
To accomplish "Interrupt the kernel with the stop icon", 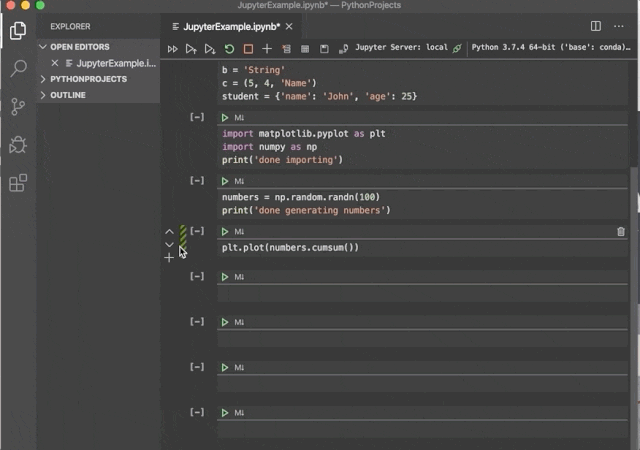I will (x=248, y=48).
